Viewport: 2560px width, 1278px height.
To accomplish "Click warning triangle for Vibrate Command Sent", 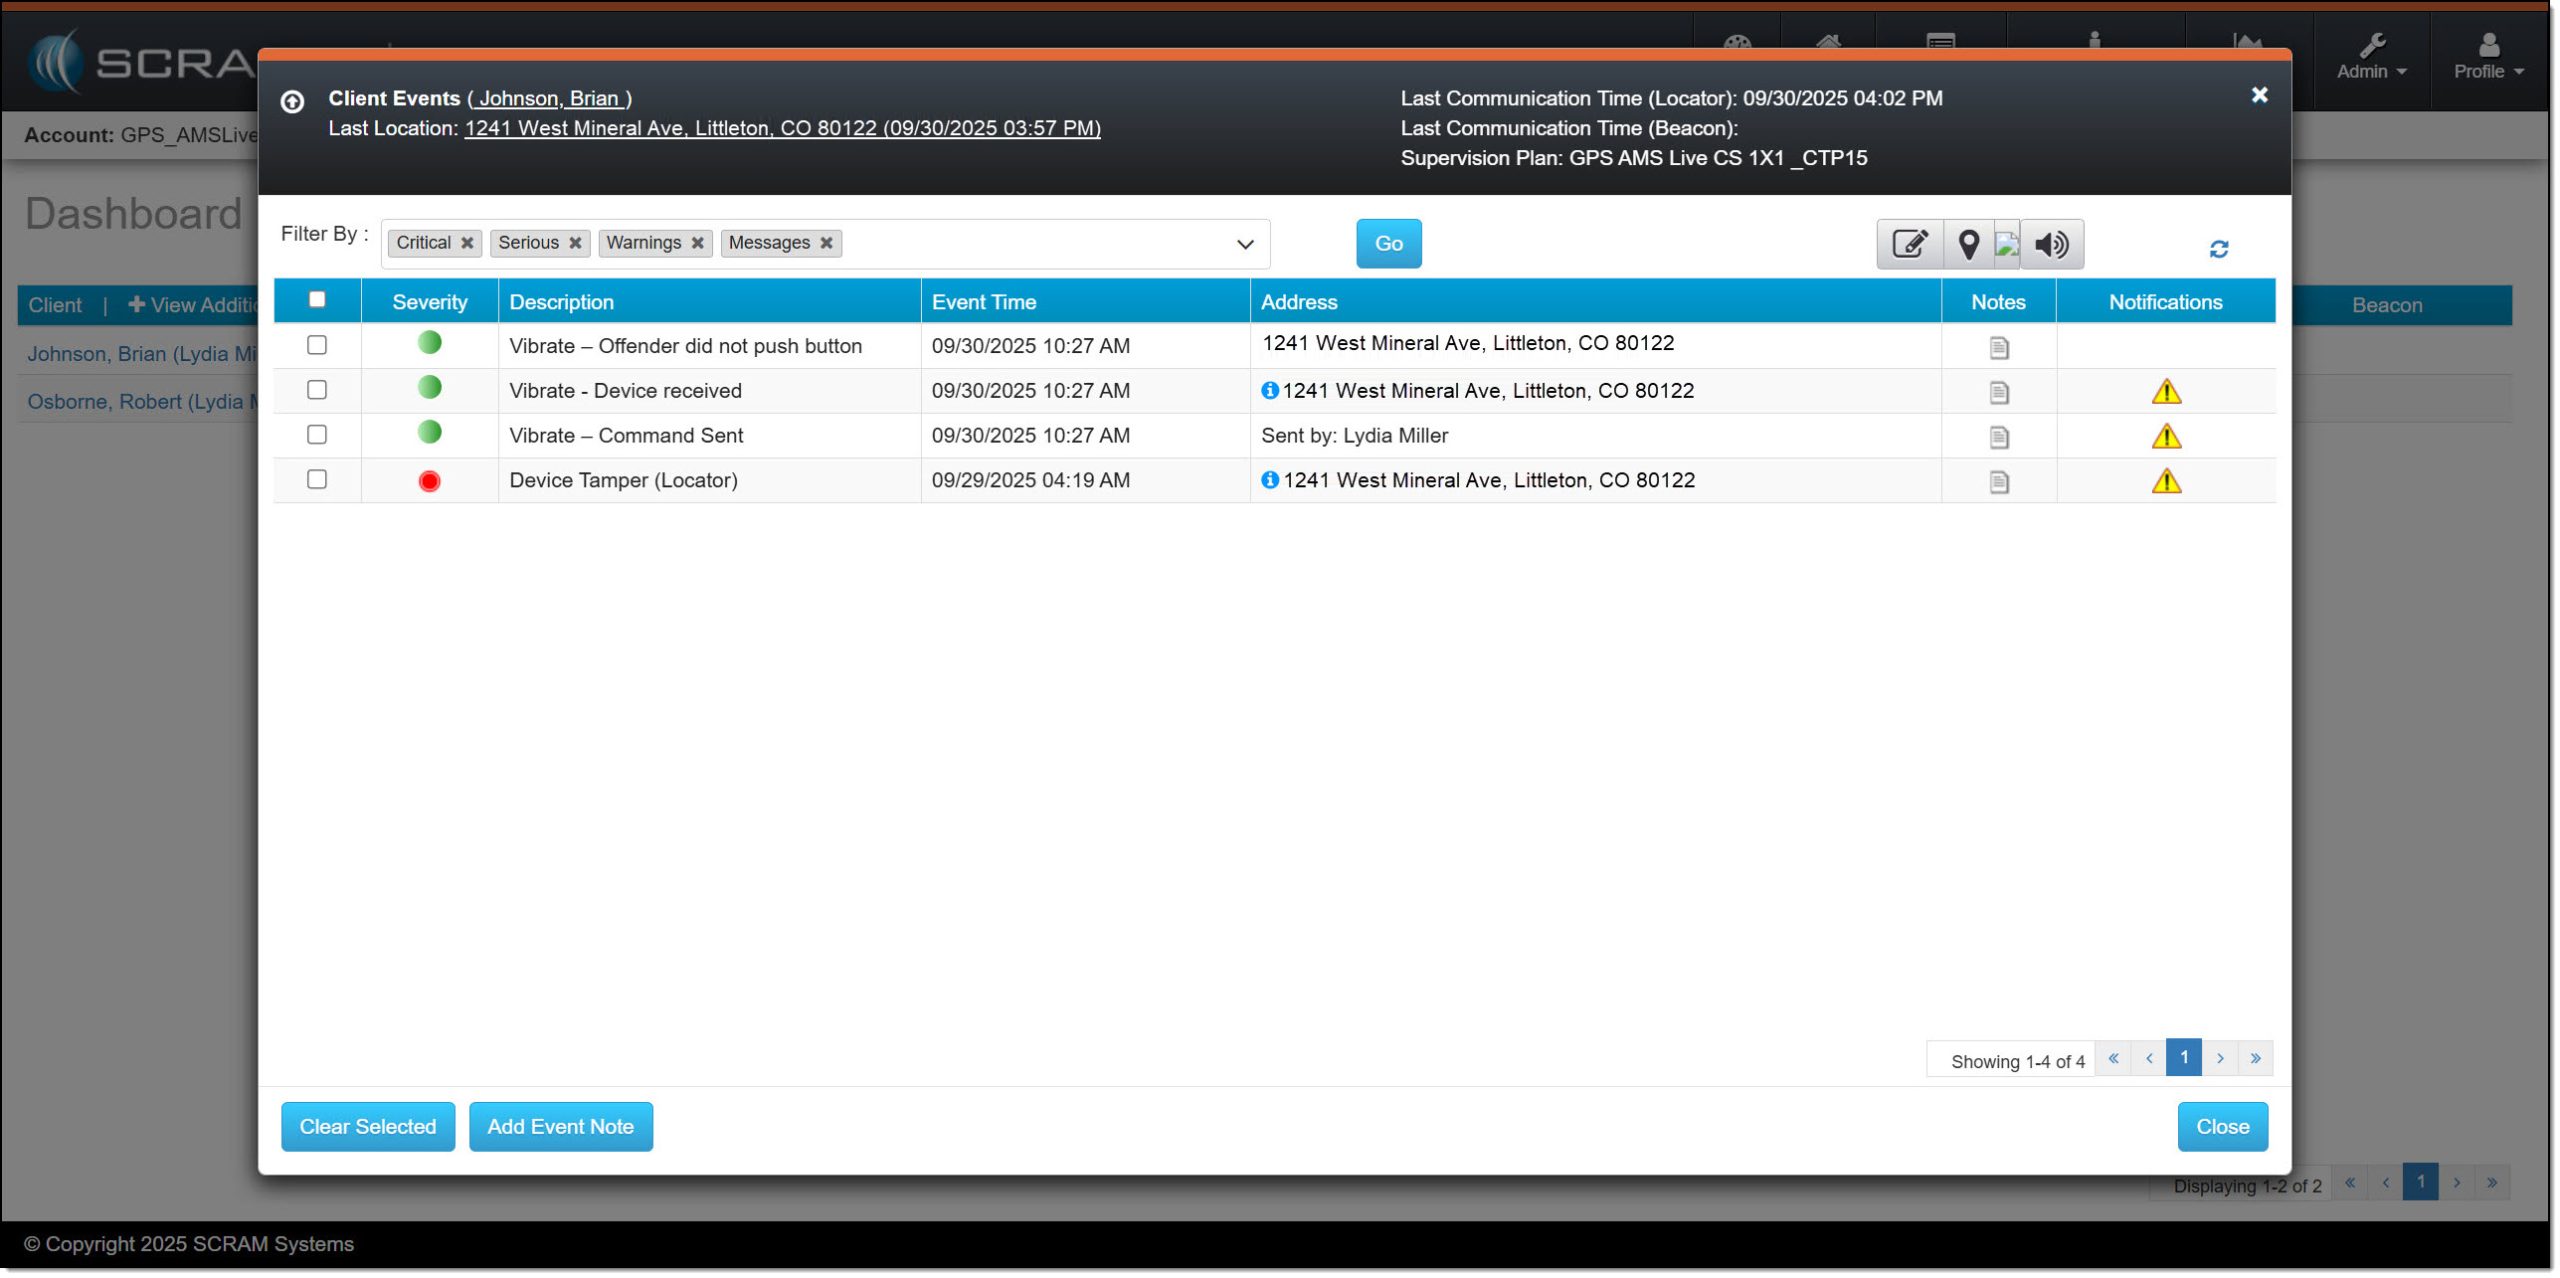I will tap(2165, 437).
